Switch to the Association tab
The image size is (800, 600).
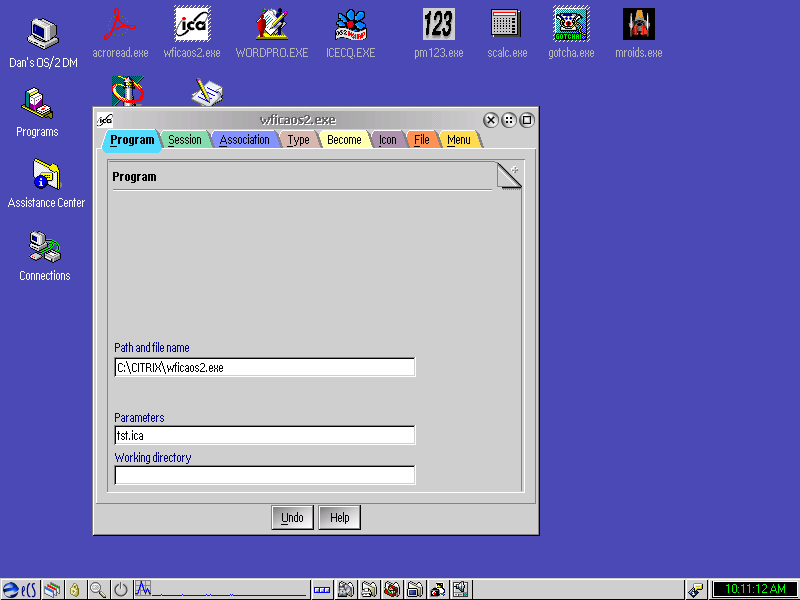(x=244, y=140)
